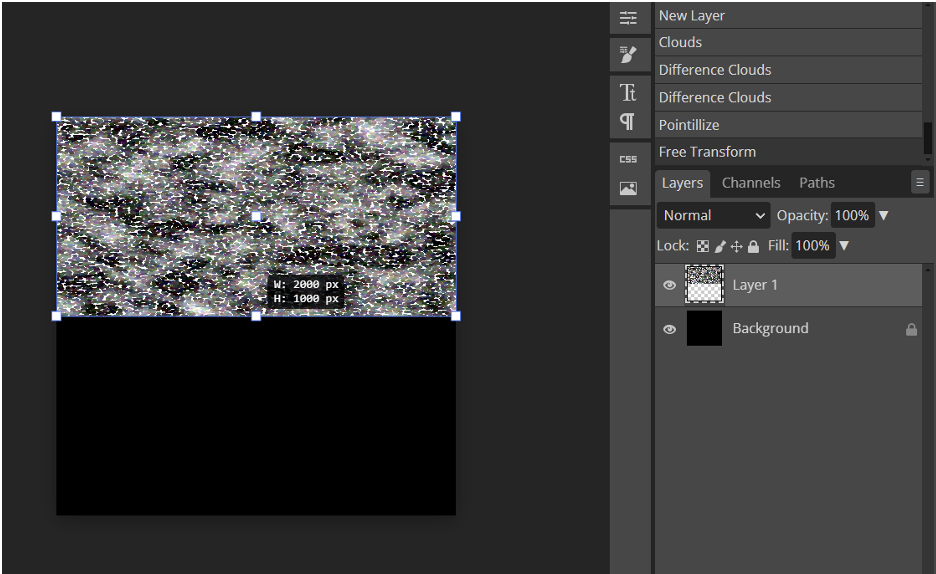
Task: Hide Layer 1 using its eye icon
Action: (670, 285)
